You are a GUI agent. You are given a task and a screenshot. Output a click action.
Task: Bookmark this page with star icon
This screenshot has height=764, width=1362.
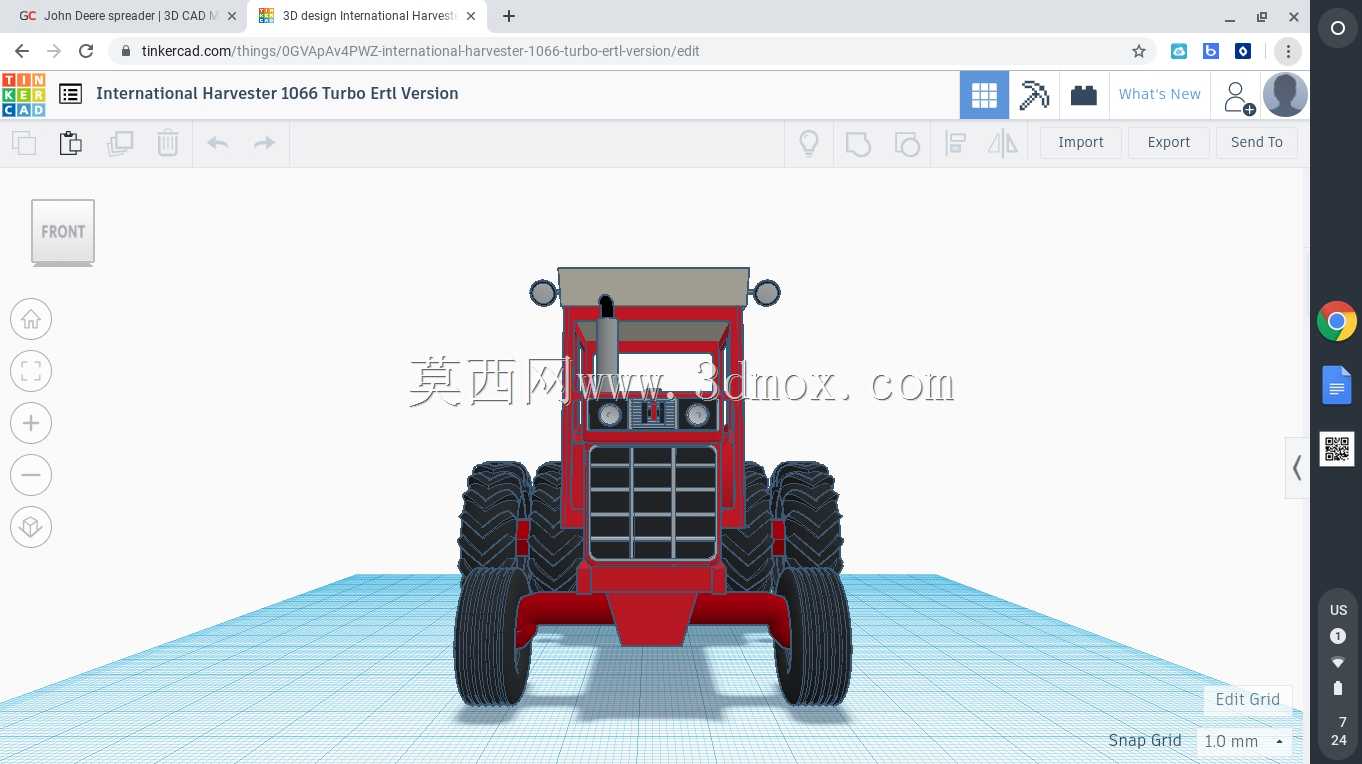(1138, 51)
